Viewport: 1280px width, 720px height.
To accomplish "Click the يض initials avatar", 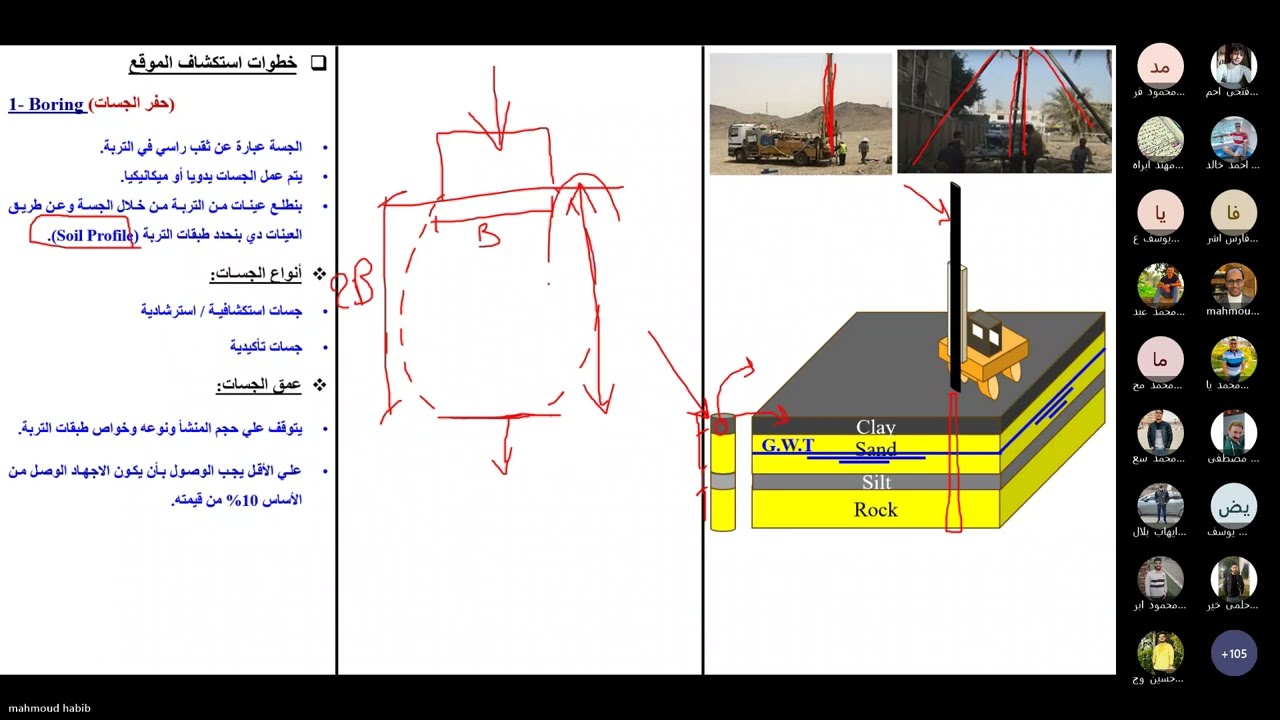I will (x=1234, y=506).
